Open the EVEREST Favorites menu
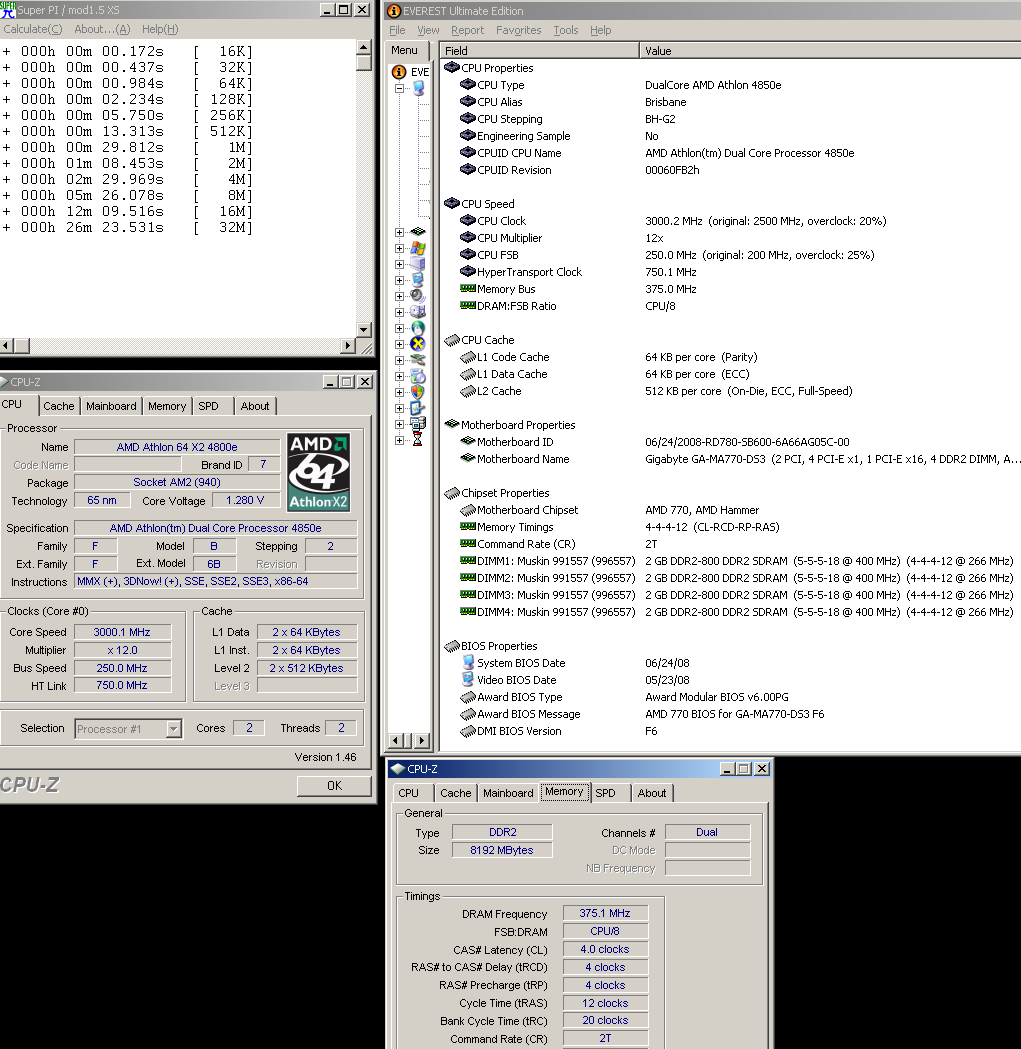This screenshot has width=1021, height=1049. pyautogui.click(x=519, y=30)
